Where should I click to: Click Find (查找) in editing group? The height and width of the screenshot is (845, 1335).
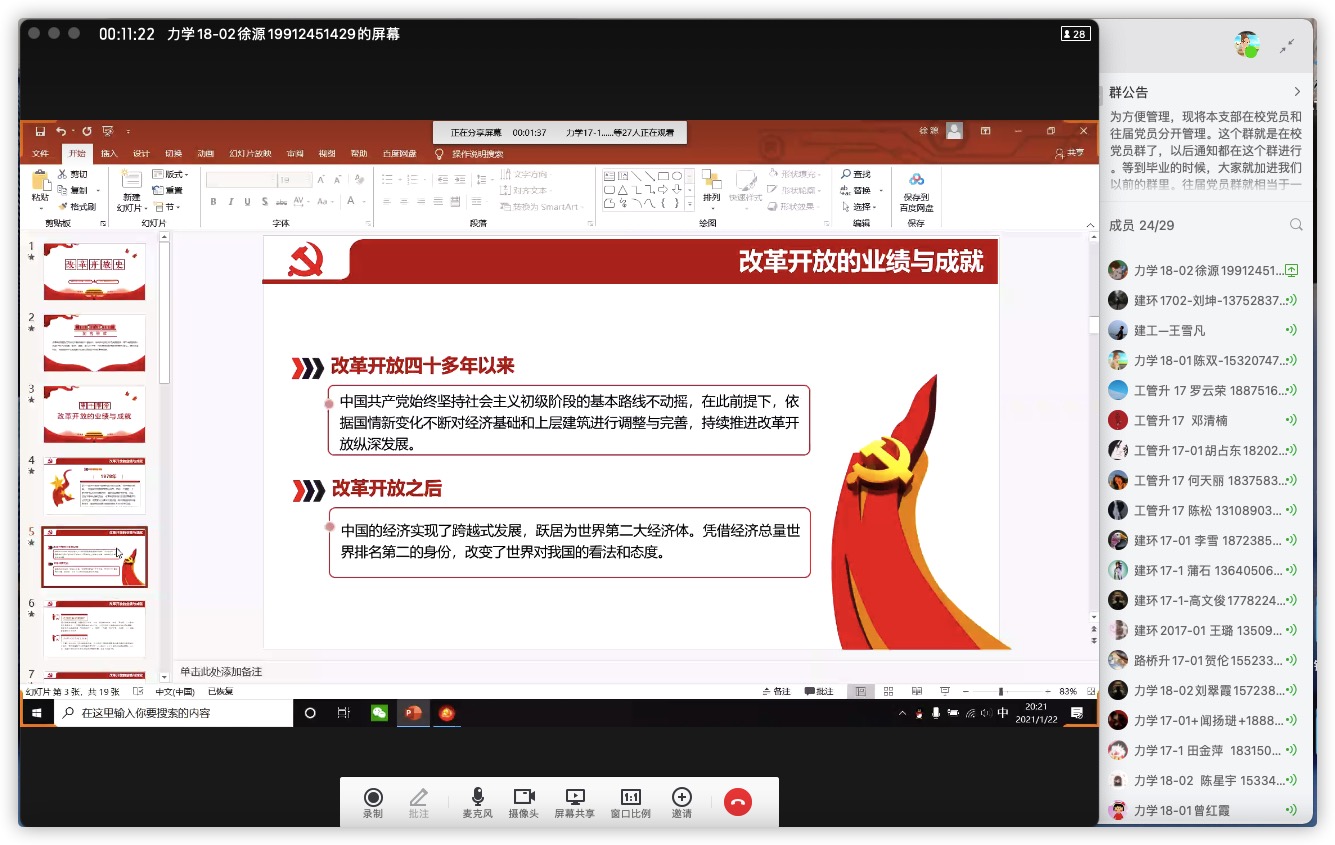click(856, 174)
